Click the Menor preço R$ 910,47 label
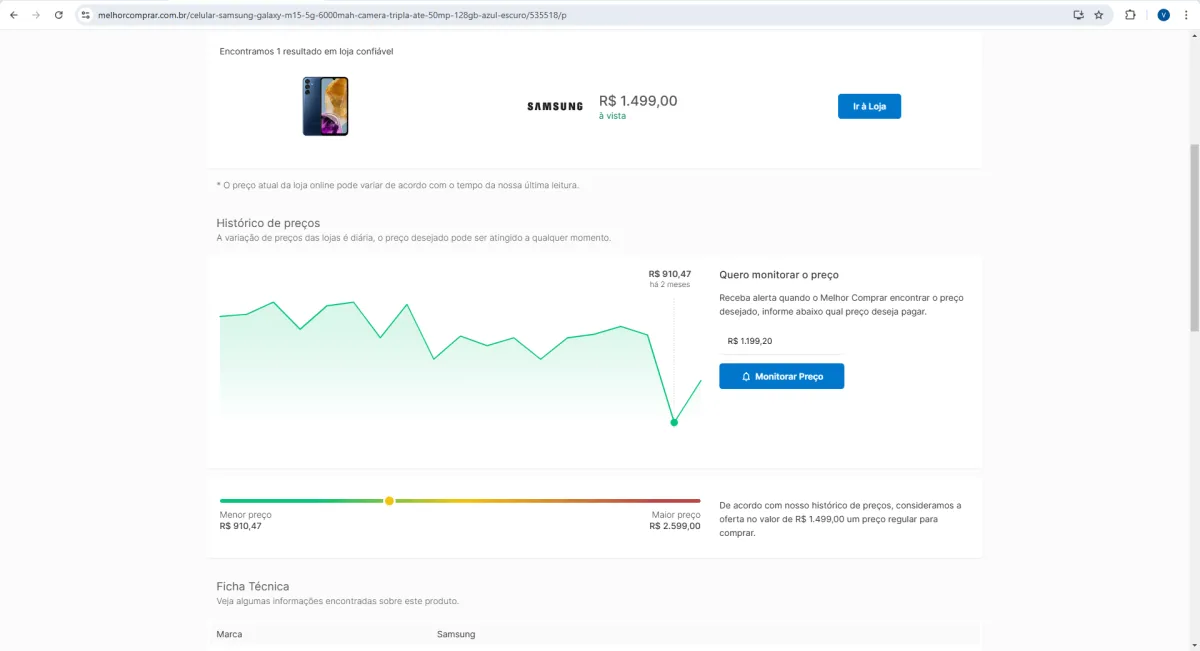Viewport: 1200px width, 651px height. click(245, 520)
